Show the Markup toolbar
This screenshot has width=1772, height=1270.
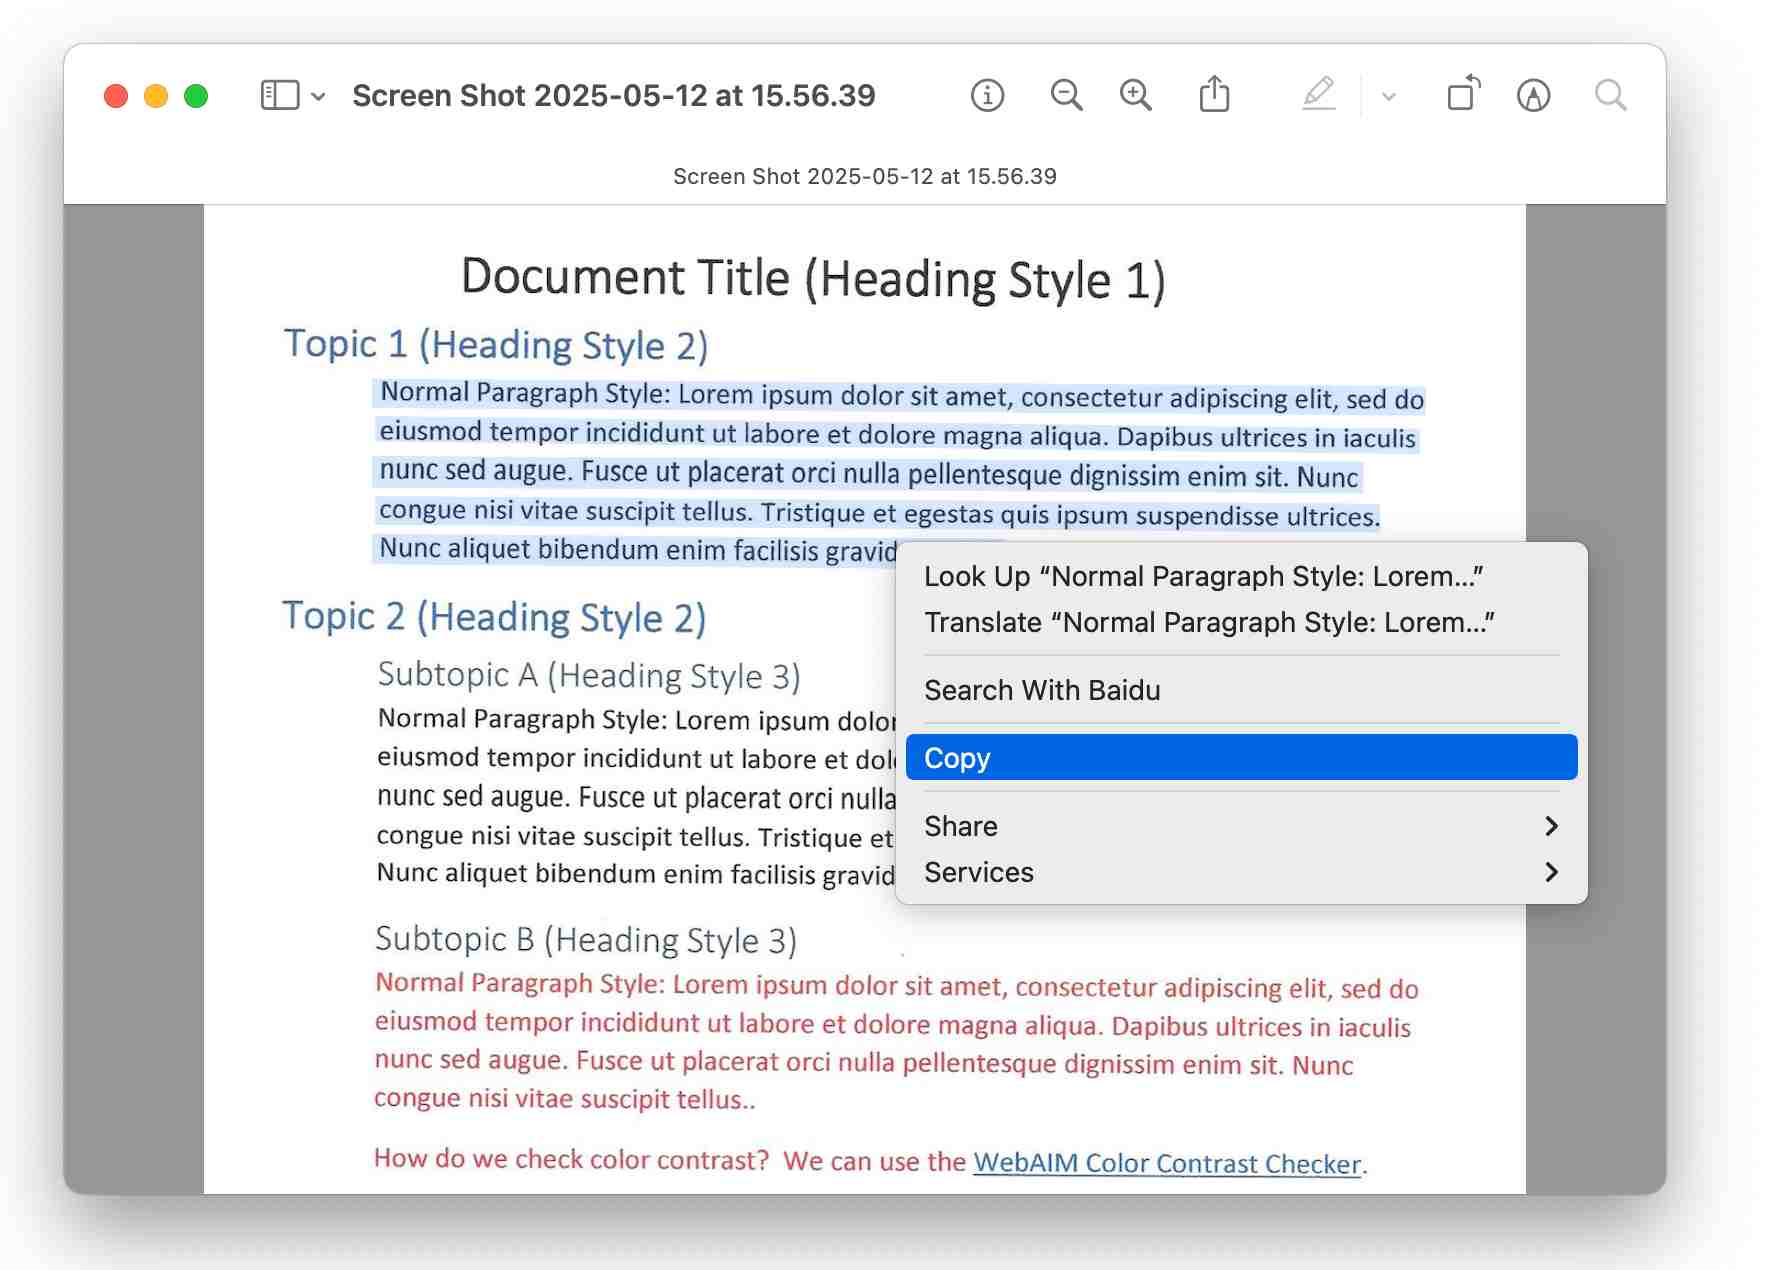pos(1535,95)
